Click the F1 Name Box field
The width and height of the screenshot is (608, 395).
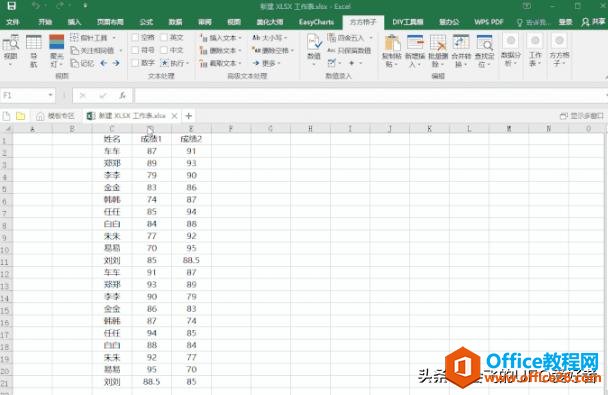[x=24, y=95]
